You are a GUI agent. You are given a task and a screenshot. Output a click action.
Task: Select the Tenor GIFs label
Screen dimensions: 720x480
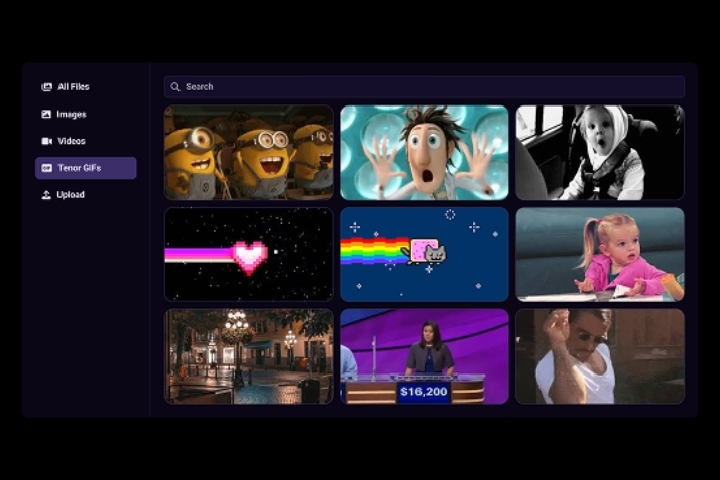coord(79,168)
